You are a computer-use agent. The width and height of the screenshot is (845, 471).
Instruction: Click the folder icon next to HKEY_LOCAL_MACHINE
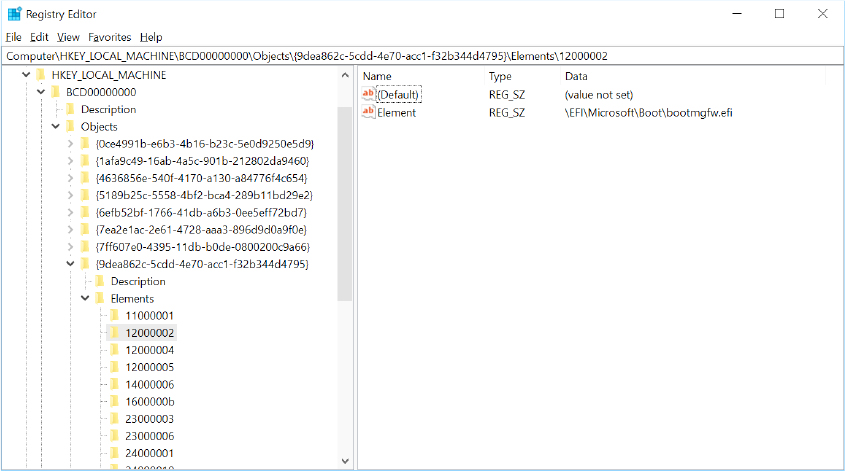(x=40, y=75)
